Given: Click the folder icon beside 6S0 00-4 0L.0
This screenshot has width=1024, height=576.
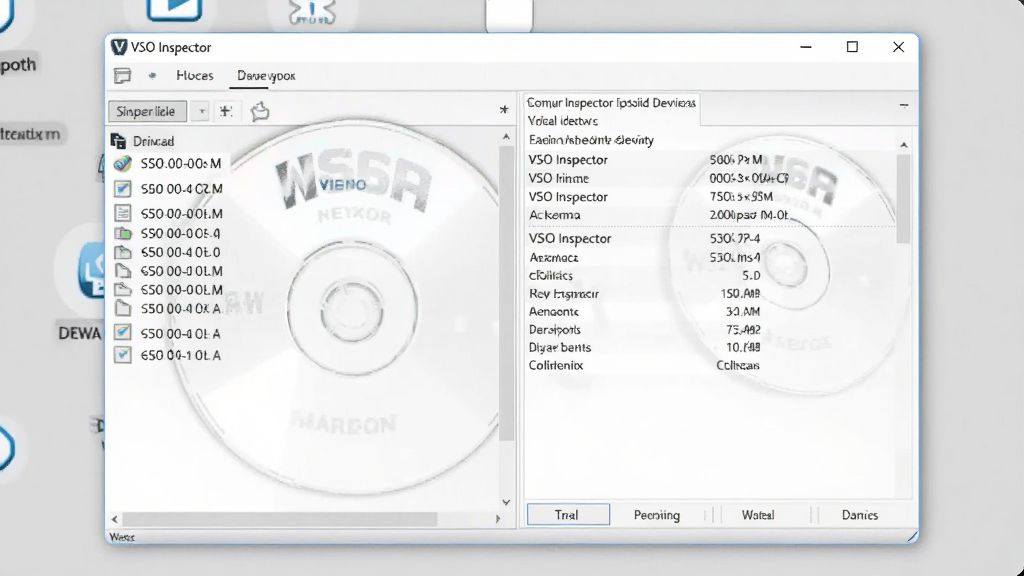Looking at the screenshot, I should point(122,252).
